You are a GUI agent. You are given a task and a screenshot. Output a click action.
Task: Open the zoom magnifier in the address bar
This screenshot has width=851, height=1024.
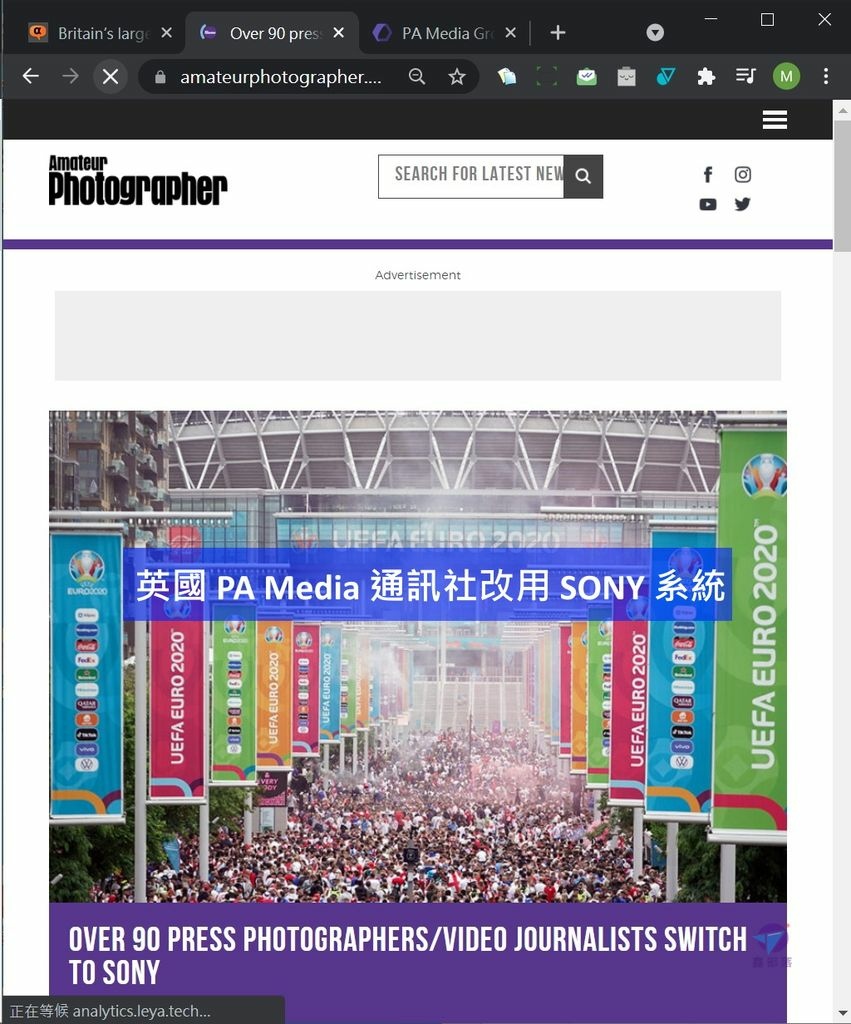pos(417,76)
